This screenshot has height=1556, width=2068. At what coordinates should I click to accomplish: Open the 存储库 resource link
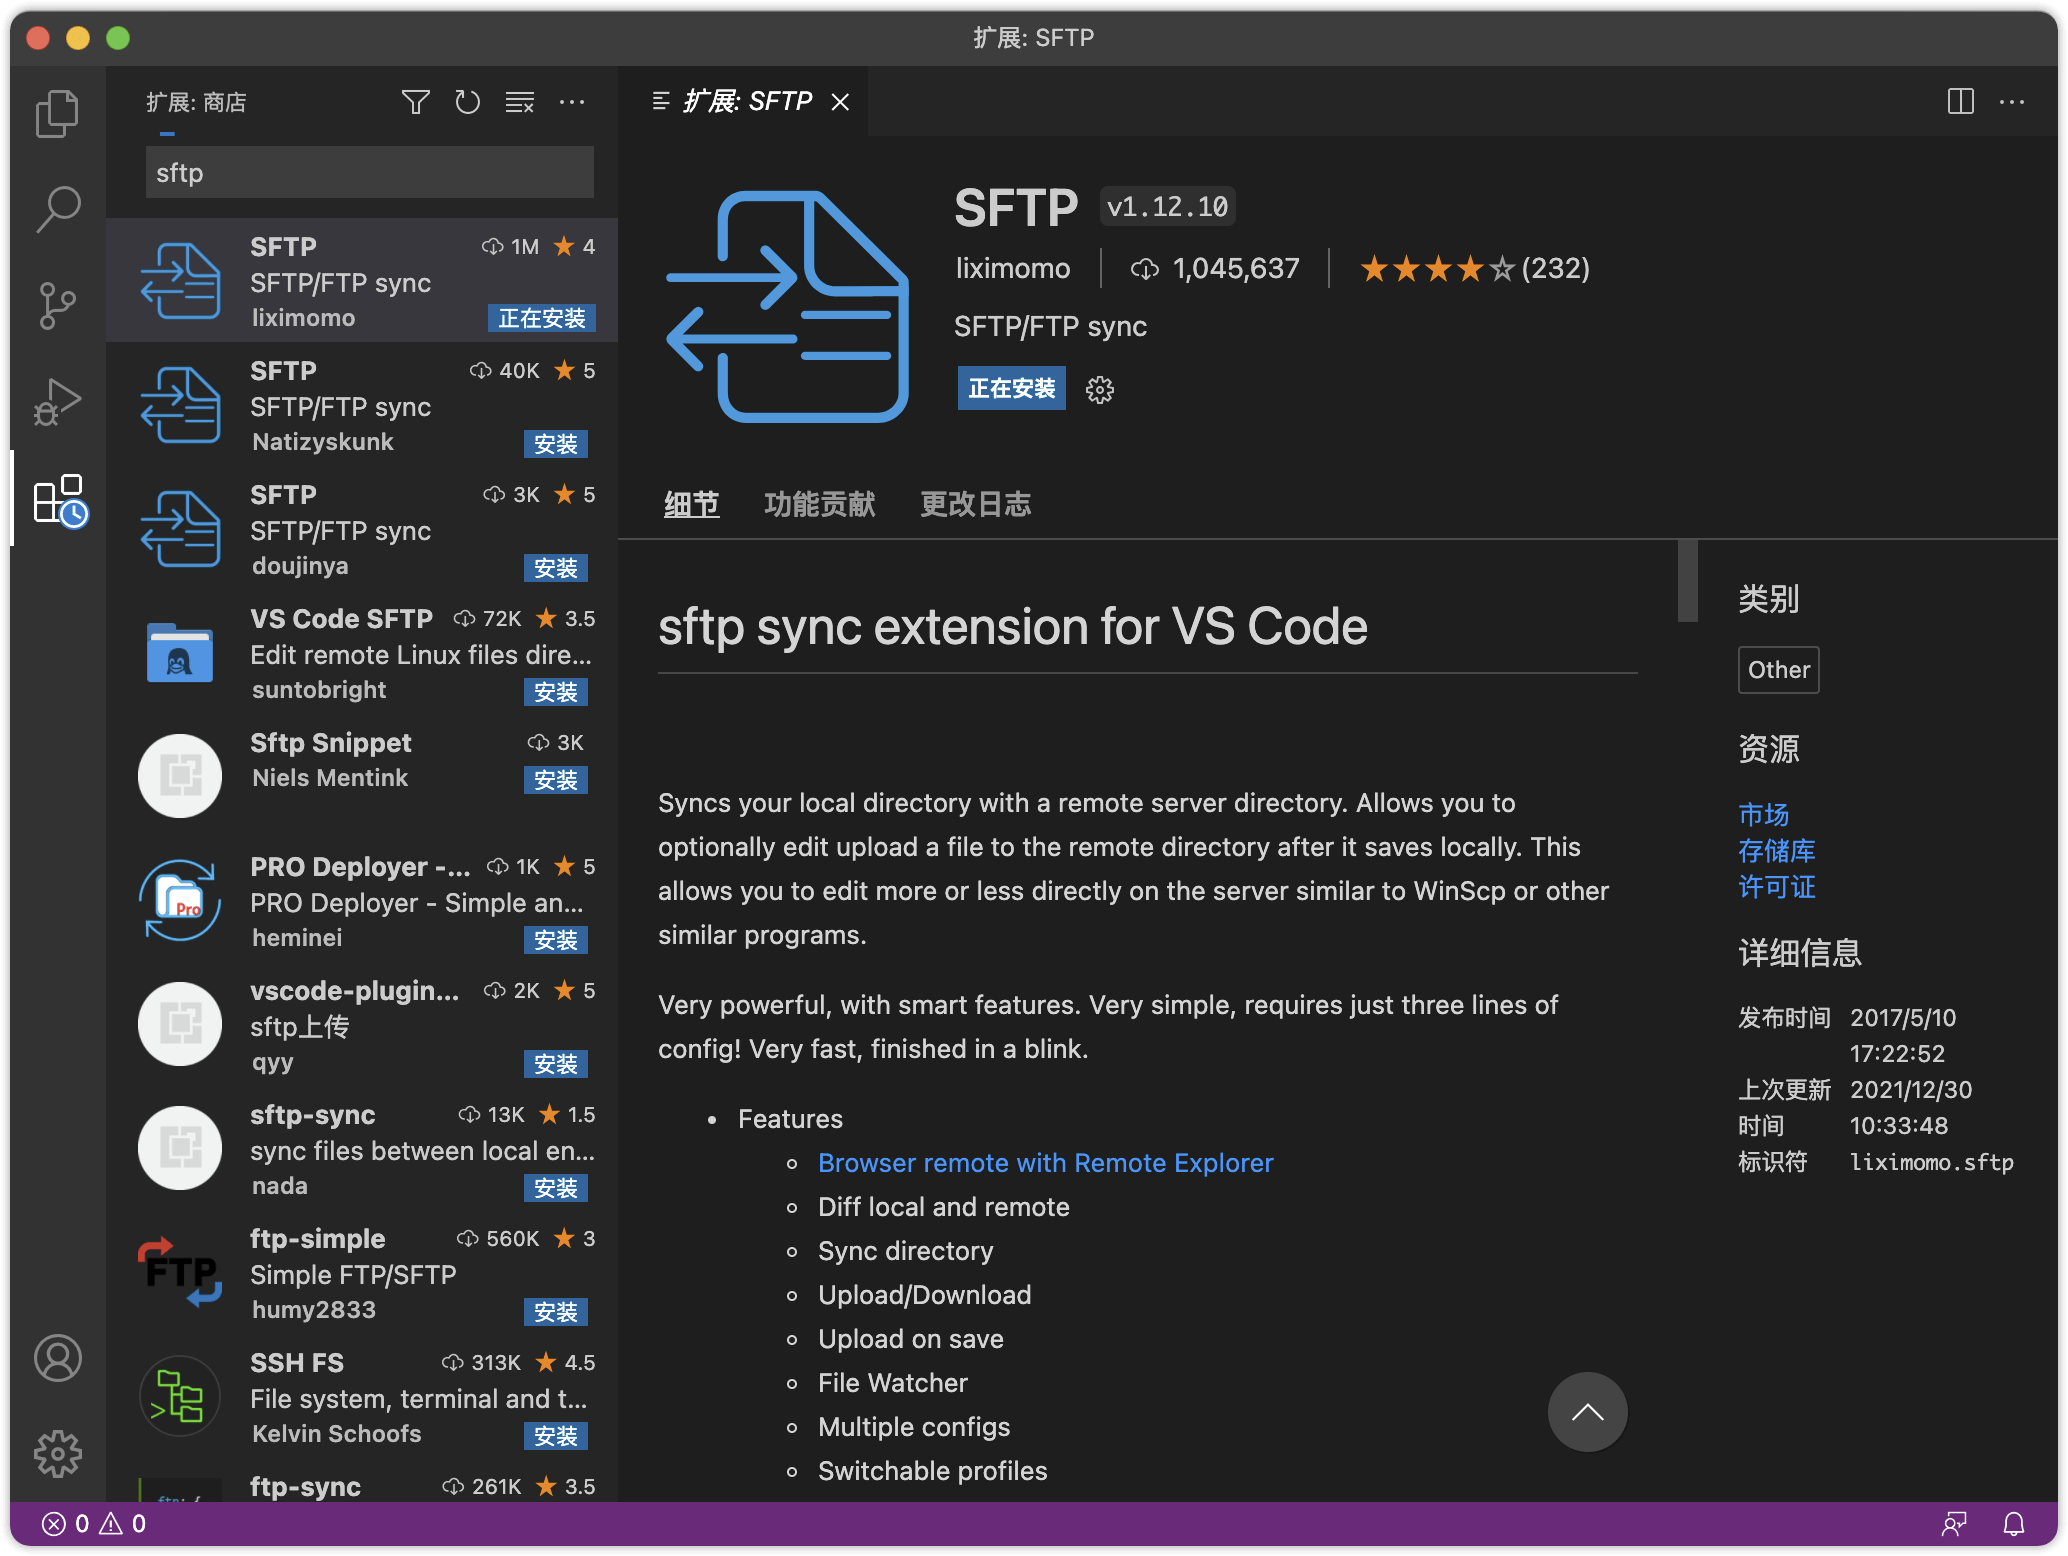pyautogui.click(x=1776, y=851)
